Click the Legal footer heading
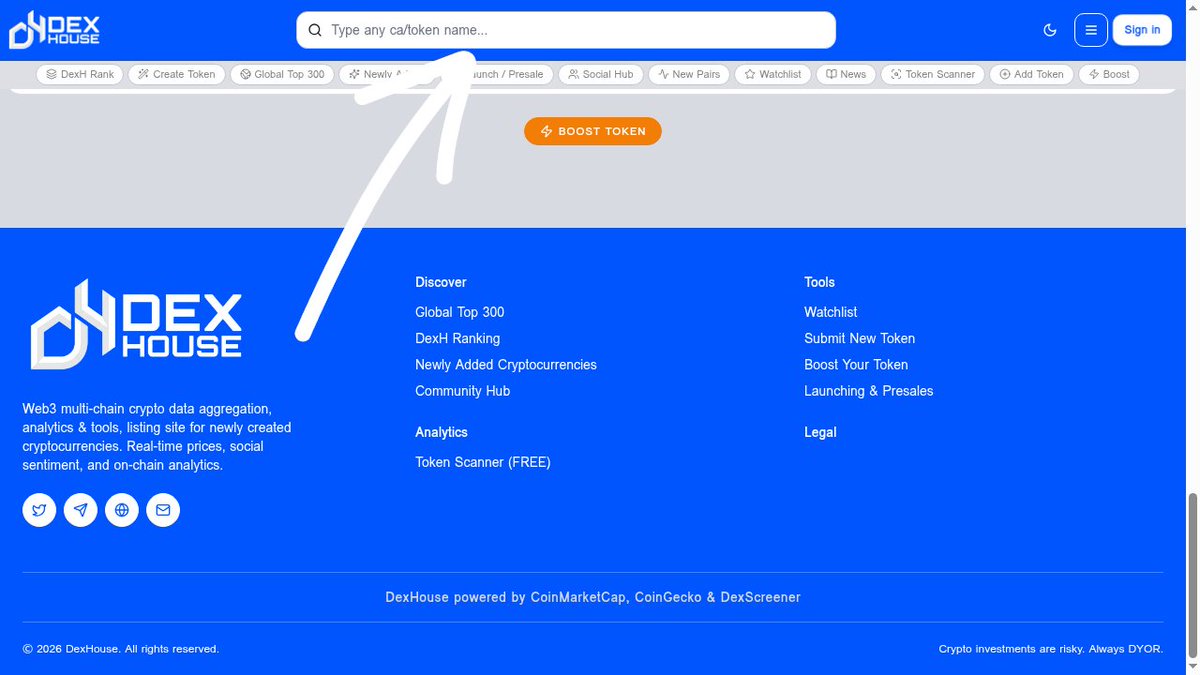1200x675 pixels. (x=821, y=432)
